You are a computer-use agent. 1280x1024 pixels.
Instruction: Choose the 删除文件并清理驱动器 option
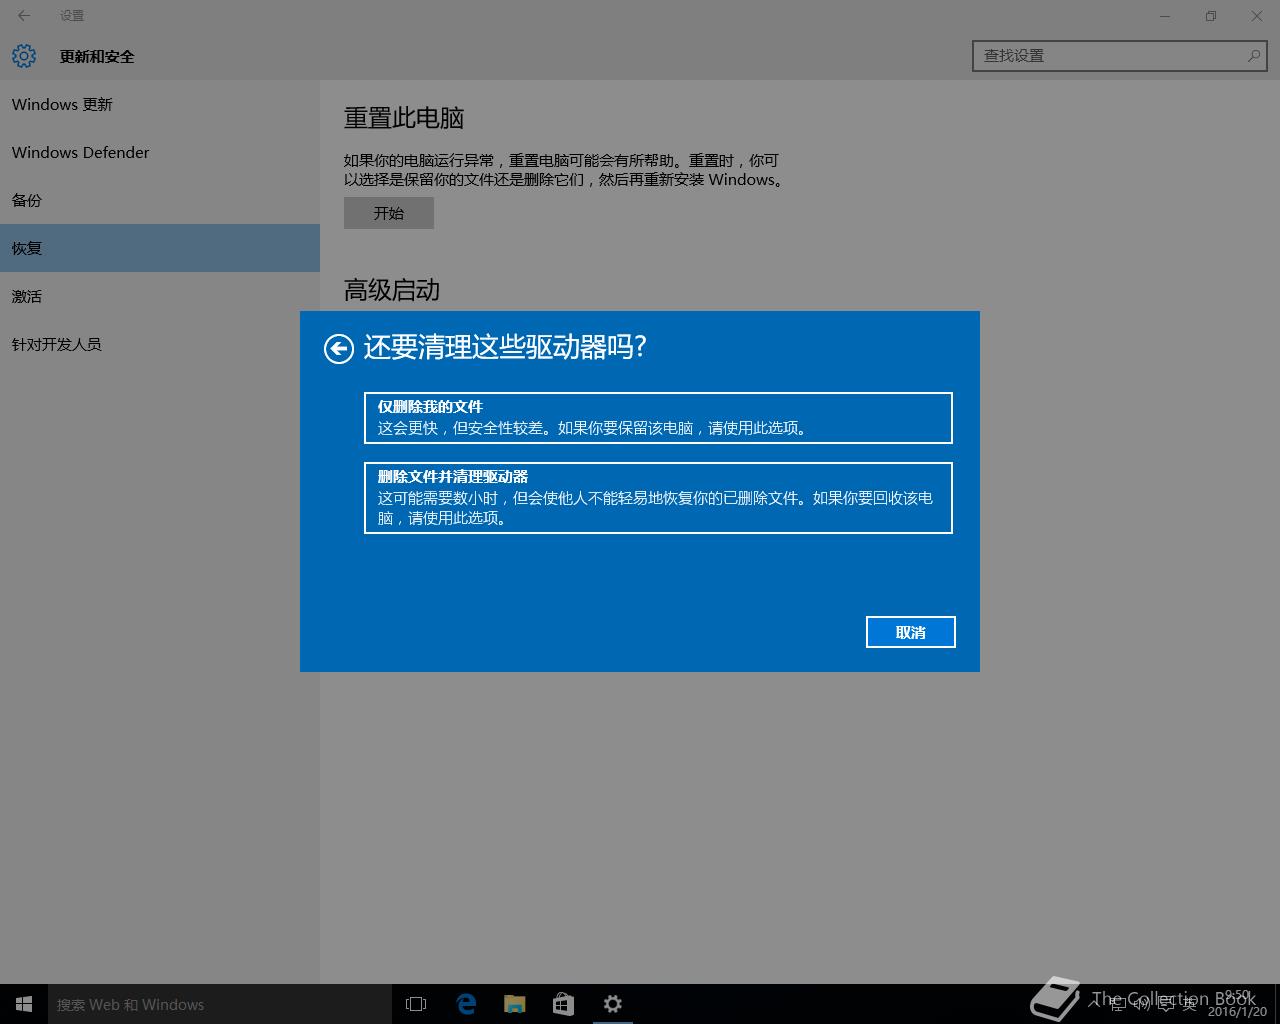pos(658,498)
